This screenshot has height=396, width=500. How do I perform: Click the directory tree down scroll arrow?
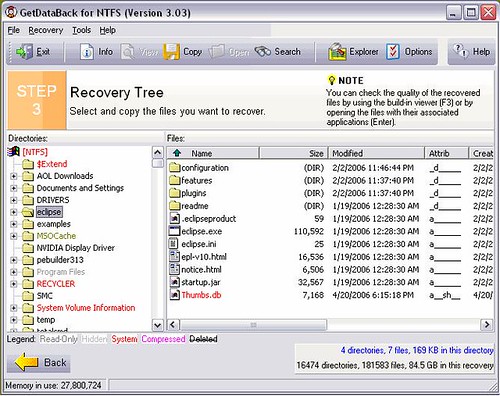[x=157, y=324]
